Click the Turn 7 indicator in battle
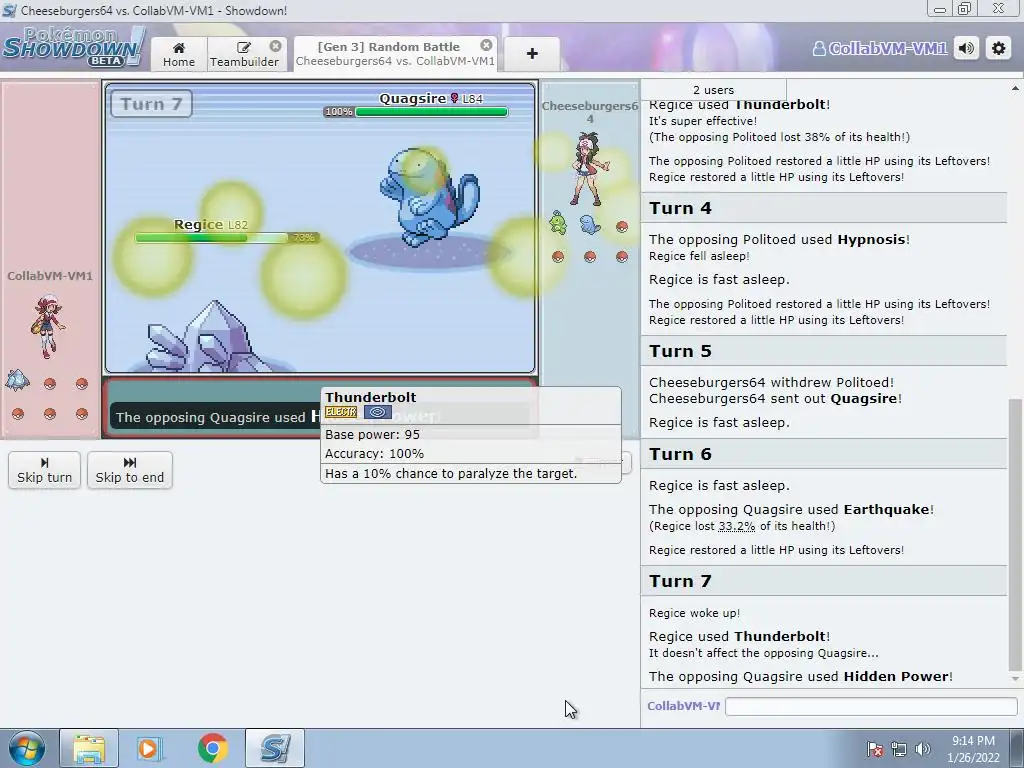Image resolution: width=1024 pixels, height=768 pixels. 151,104
